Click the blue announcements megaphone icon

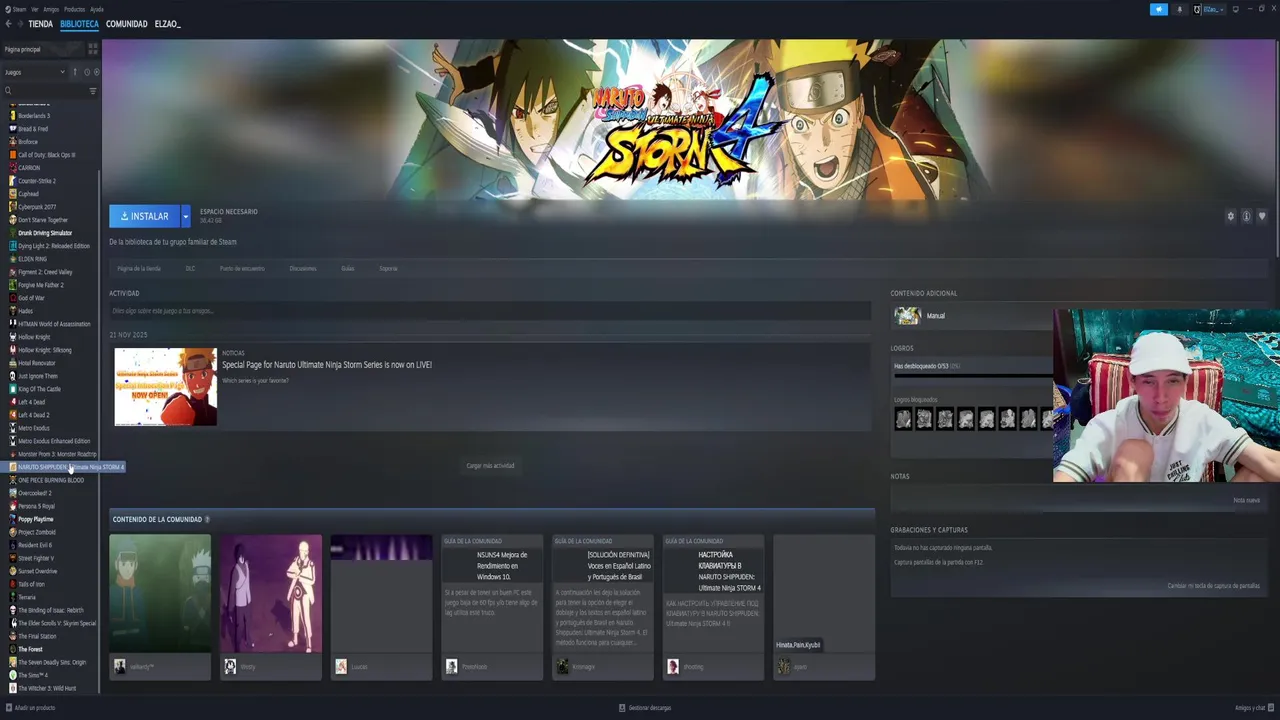(x=1159, y=9)
